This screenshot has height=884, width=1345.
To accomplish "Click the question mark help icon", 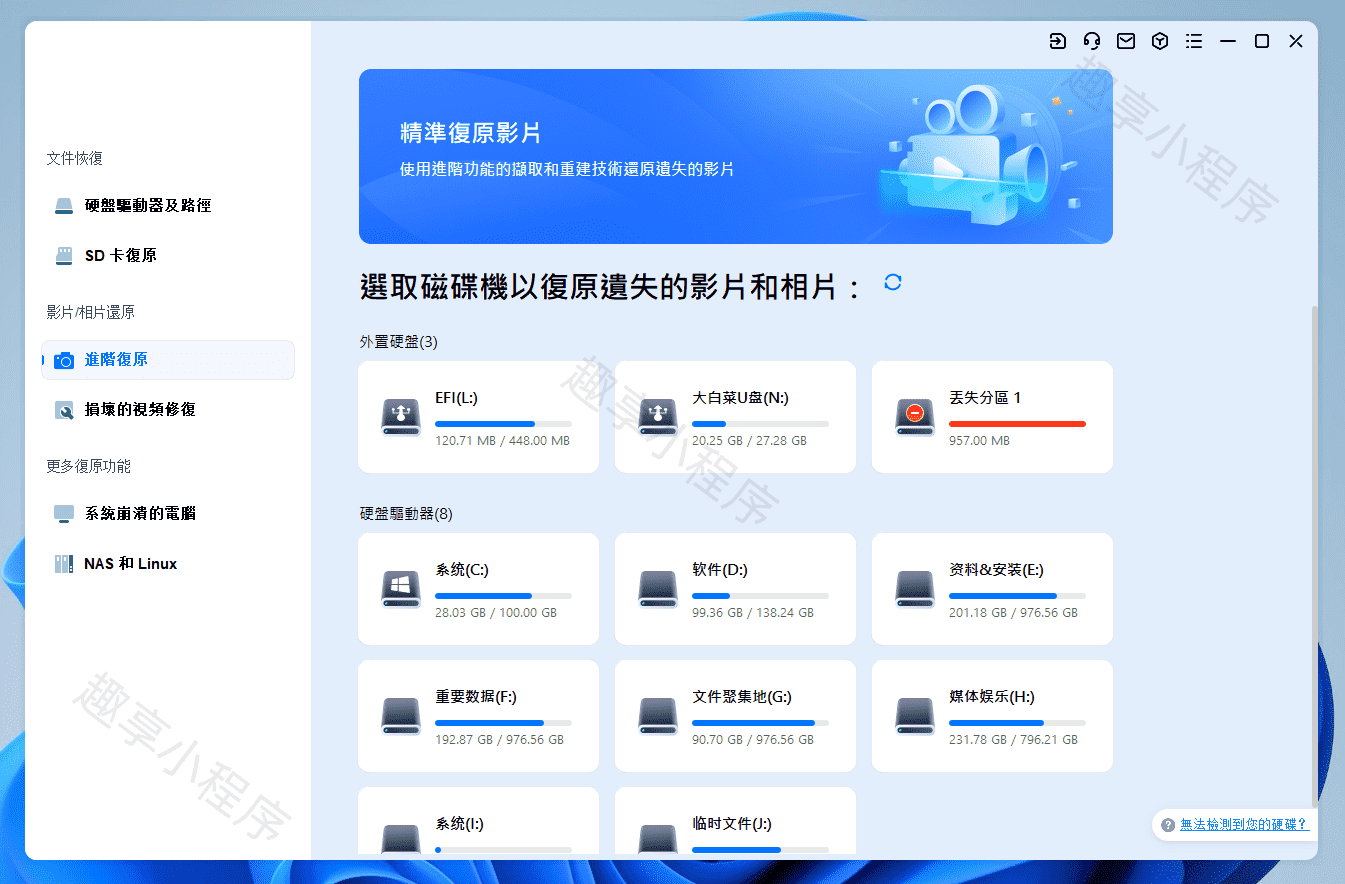I will [1167, 825].
